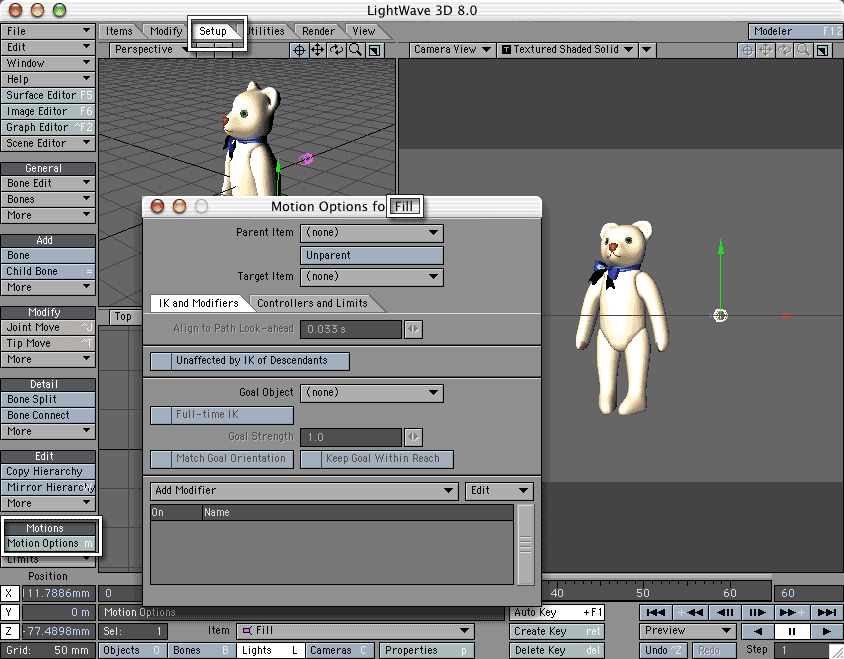Play the animation forward
The width and height of the screenshot is (844, 659).
[x=826, y=631]
